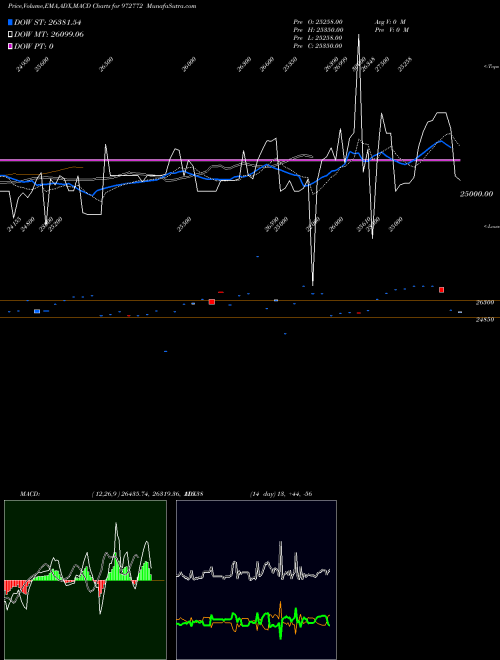Click the large red square marker near center
The image size is (500, 660).
coord(212,302)
